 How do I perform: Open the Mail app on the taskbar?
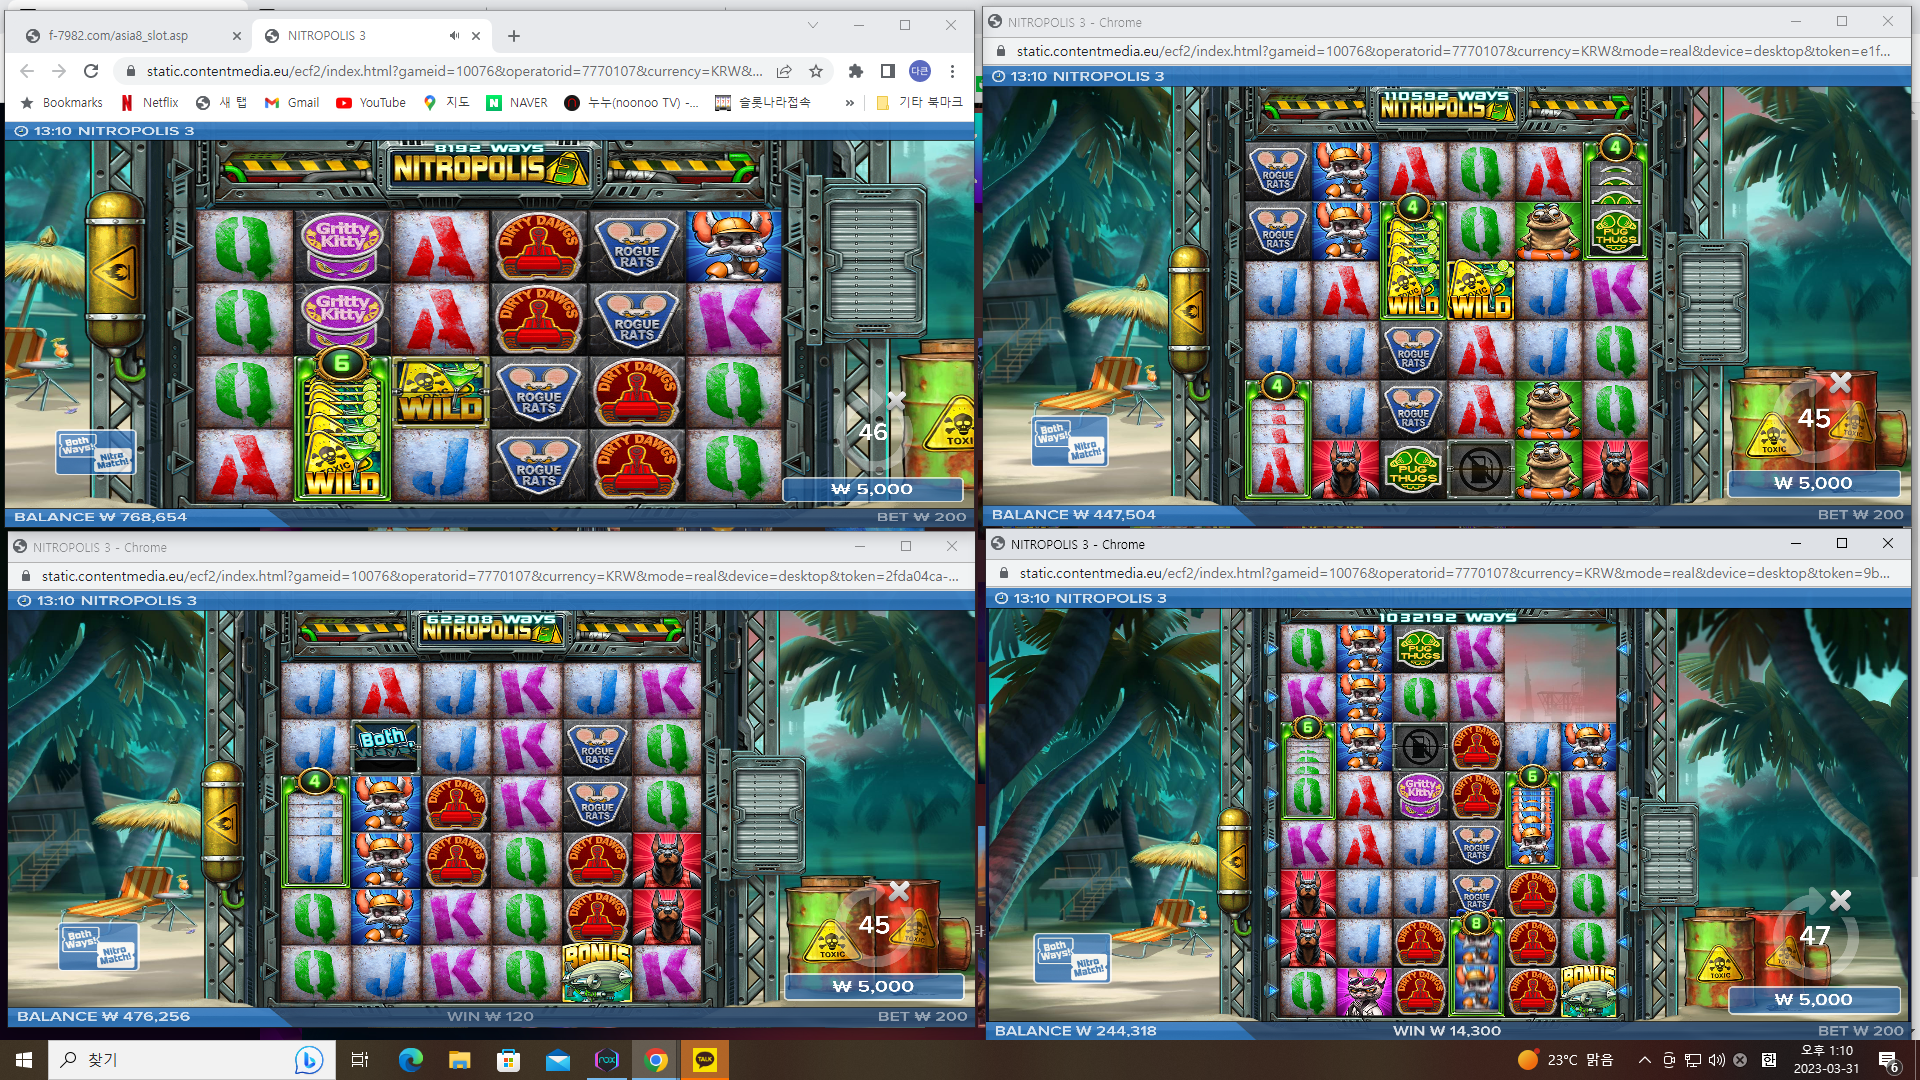click(557, 1060)
